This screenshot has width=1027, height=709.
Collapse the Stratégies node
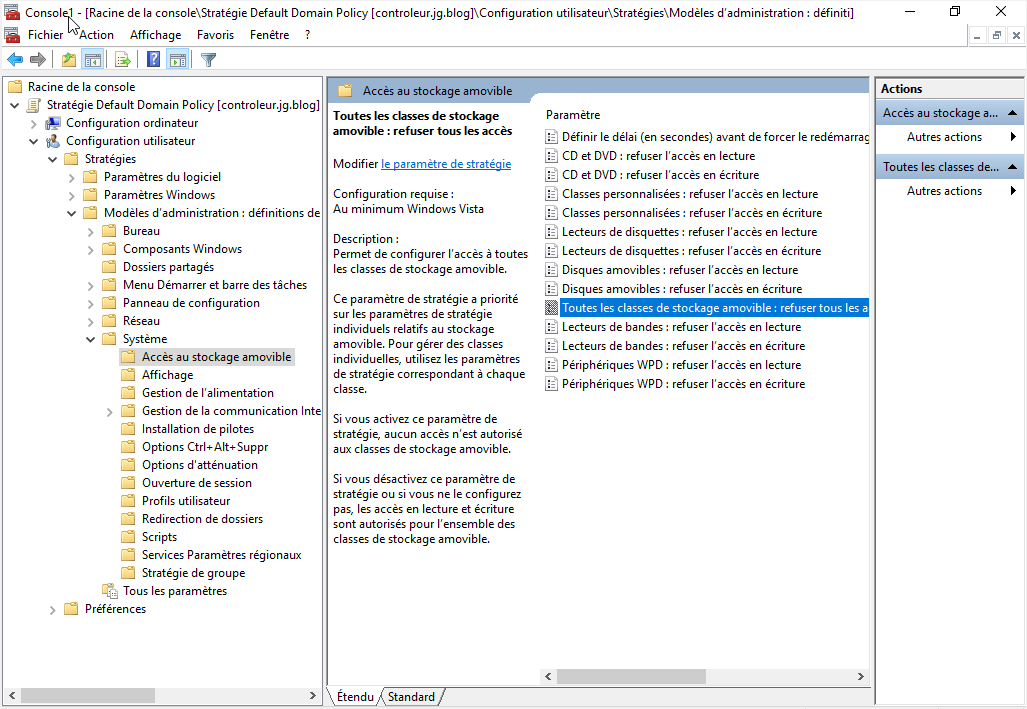click(53, 159)
